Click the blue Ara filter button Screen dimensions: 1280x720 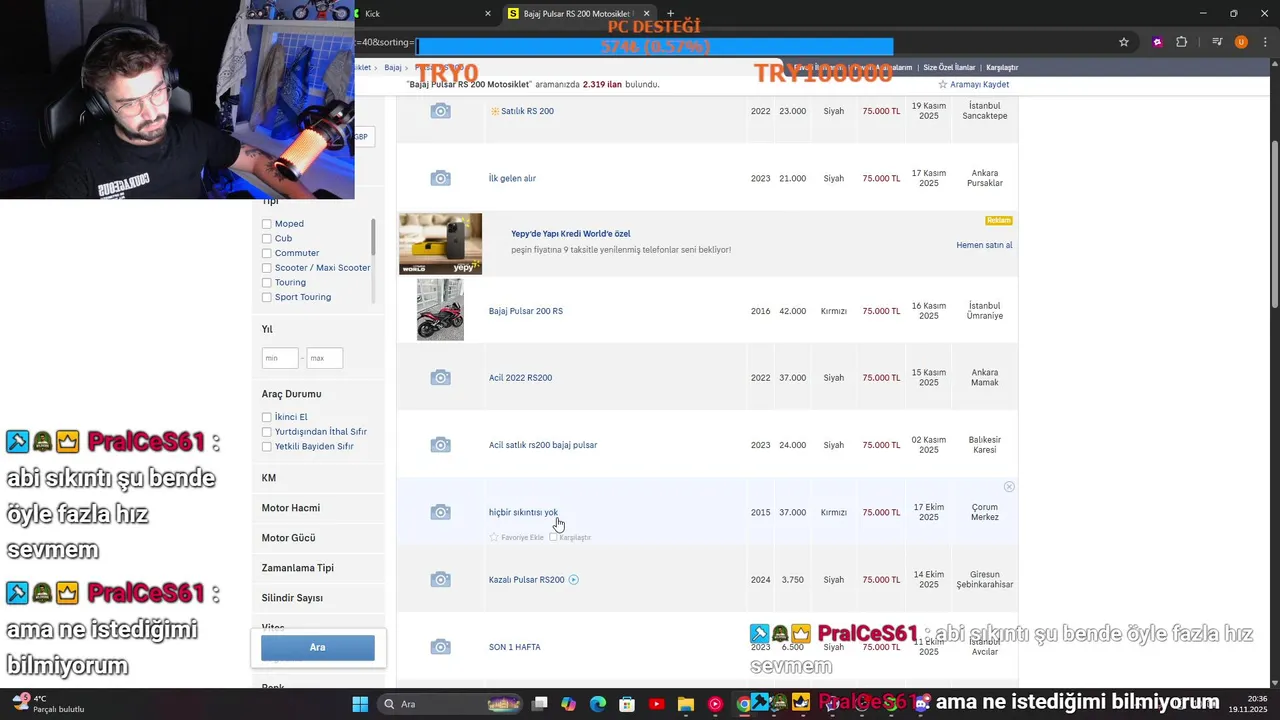click(318, 647)
